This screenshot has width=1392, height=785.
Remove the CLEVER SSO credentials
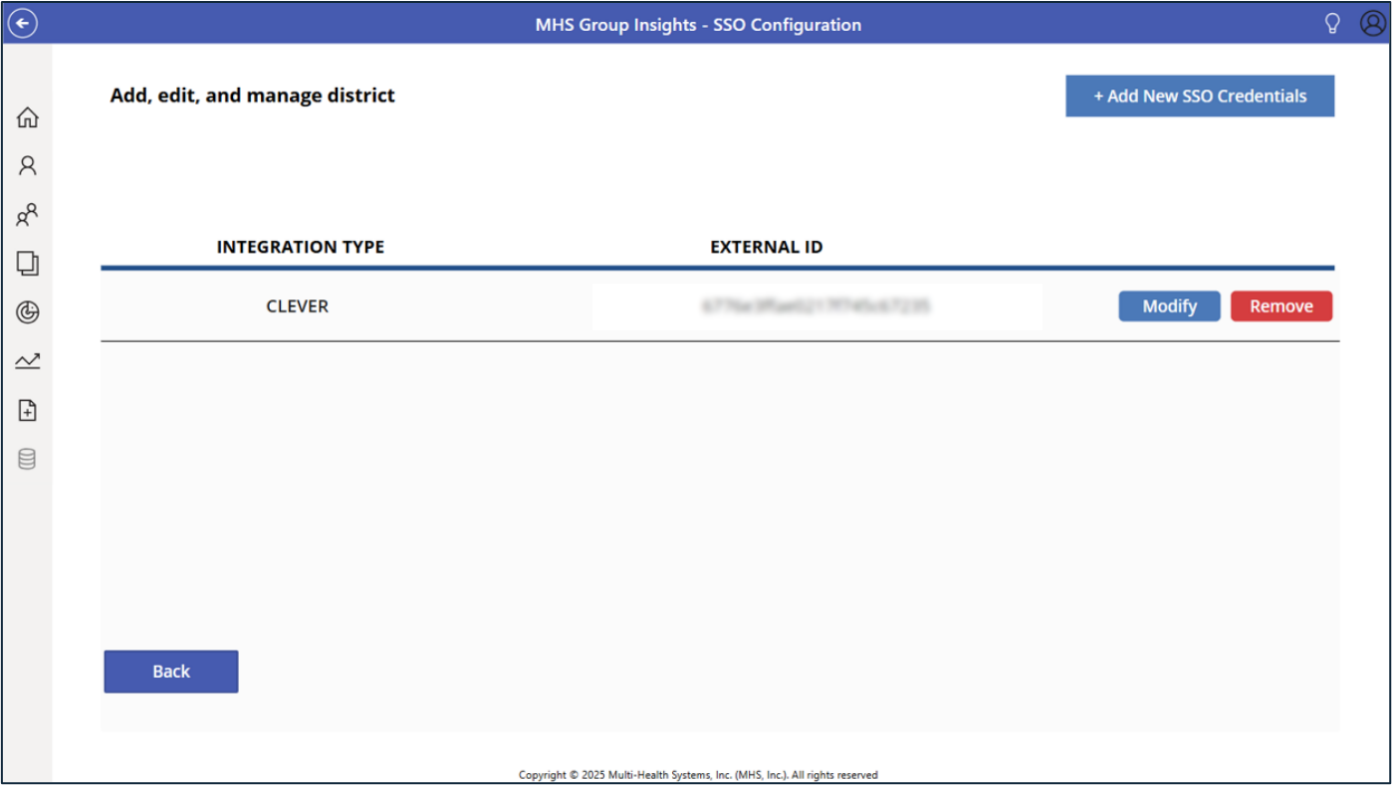tap(1281, 306)
